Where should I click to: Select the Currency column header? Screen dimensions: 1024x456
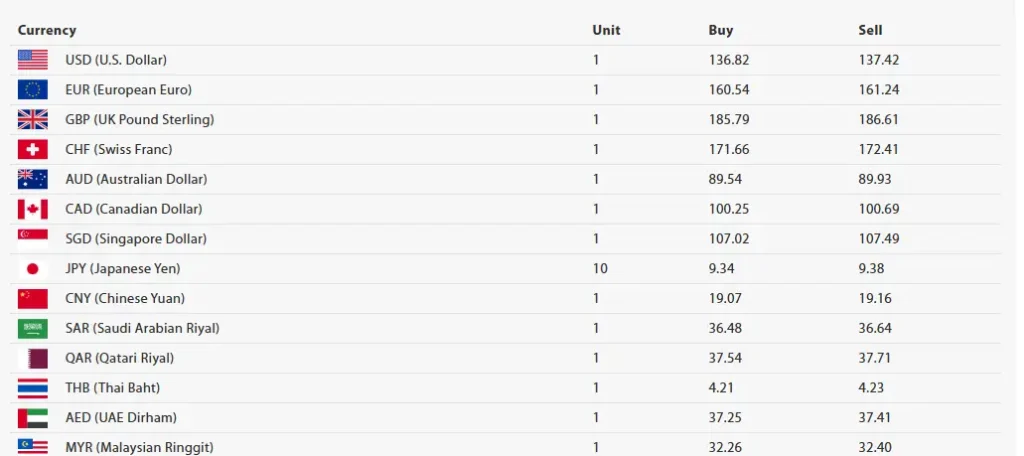[47, 30]
